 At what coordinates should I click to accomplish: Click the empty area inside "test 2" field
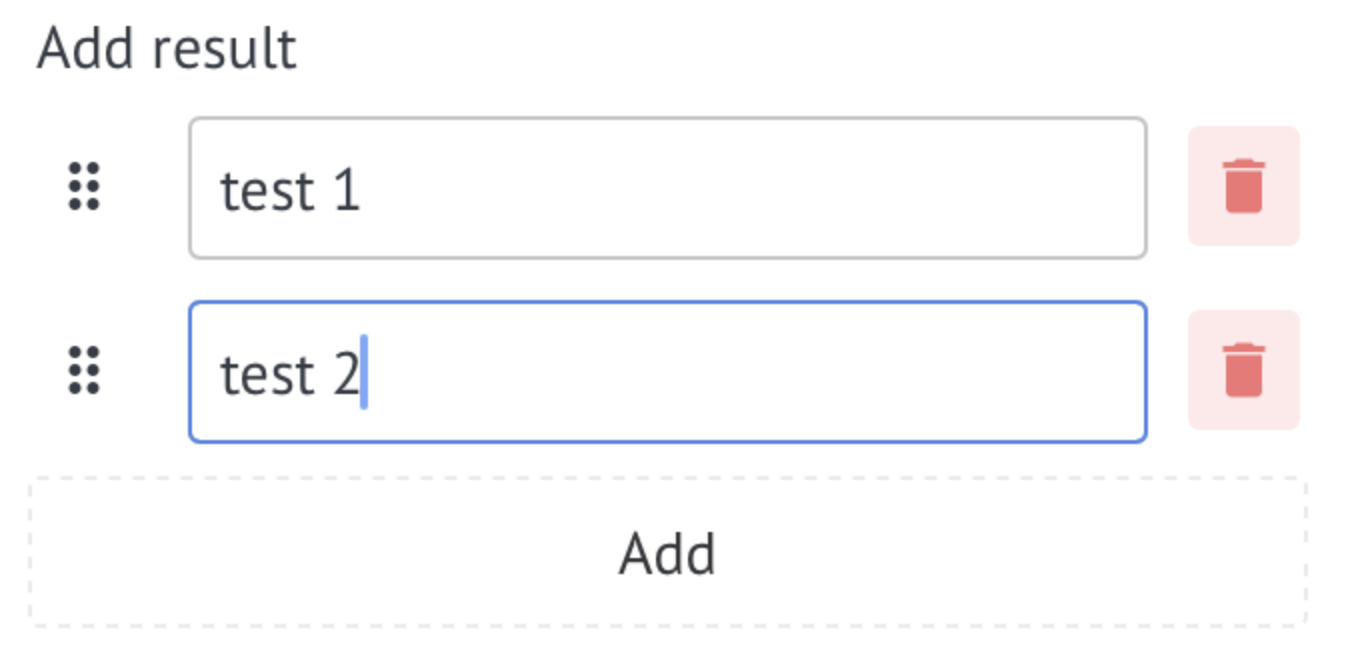point(760,372)
